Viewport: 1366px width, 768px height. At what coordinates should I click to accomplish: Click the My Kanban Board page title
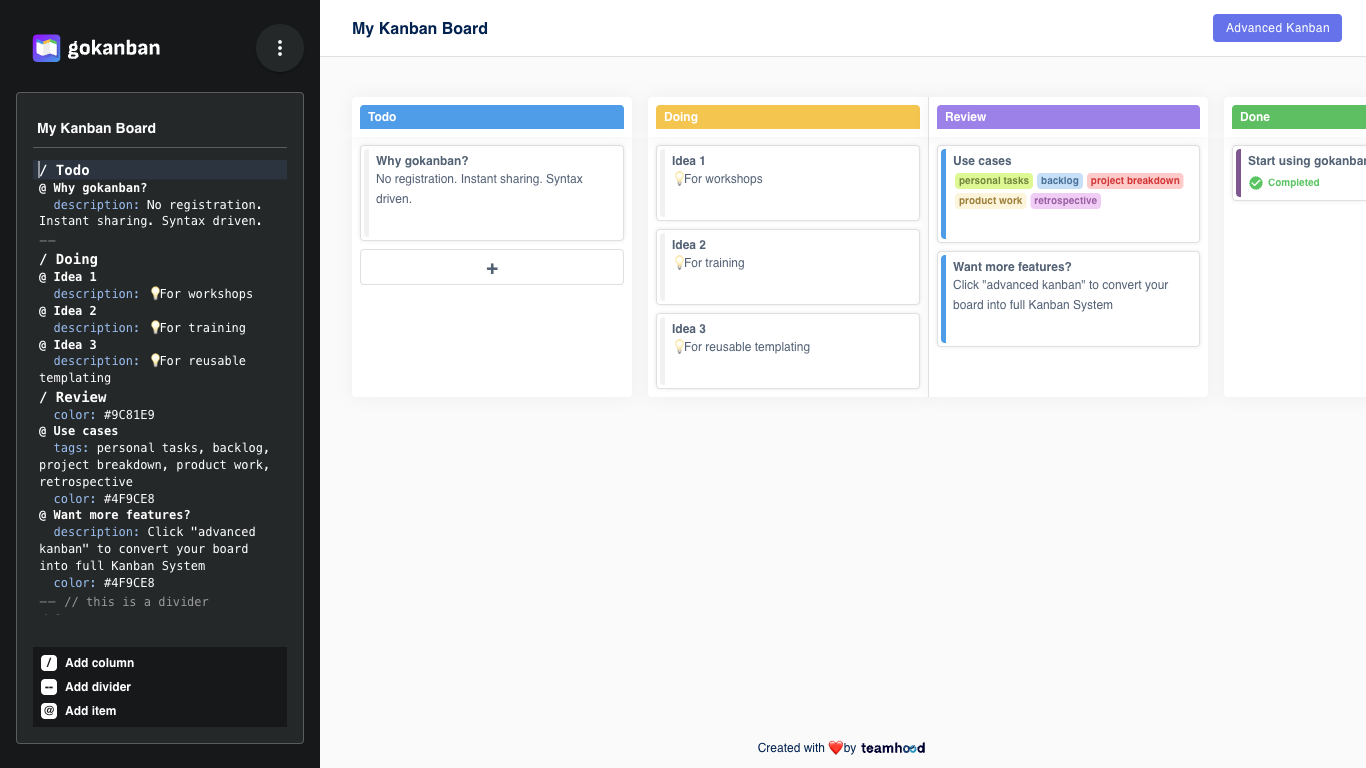420,28
